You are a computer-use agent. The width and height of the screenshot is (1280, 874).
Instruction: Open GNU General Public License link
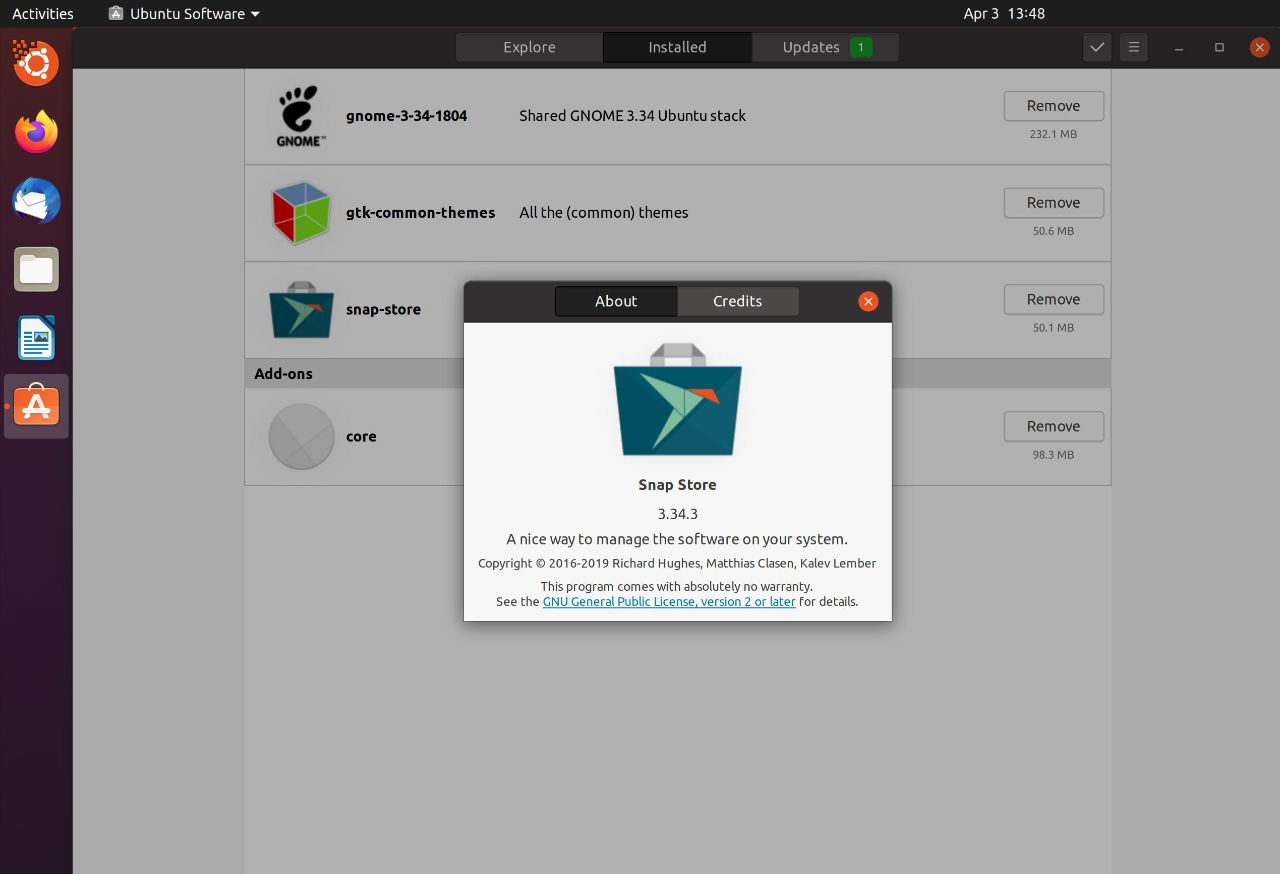point(669,602)
